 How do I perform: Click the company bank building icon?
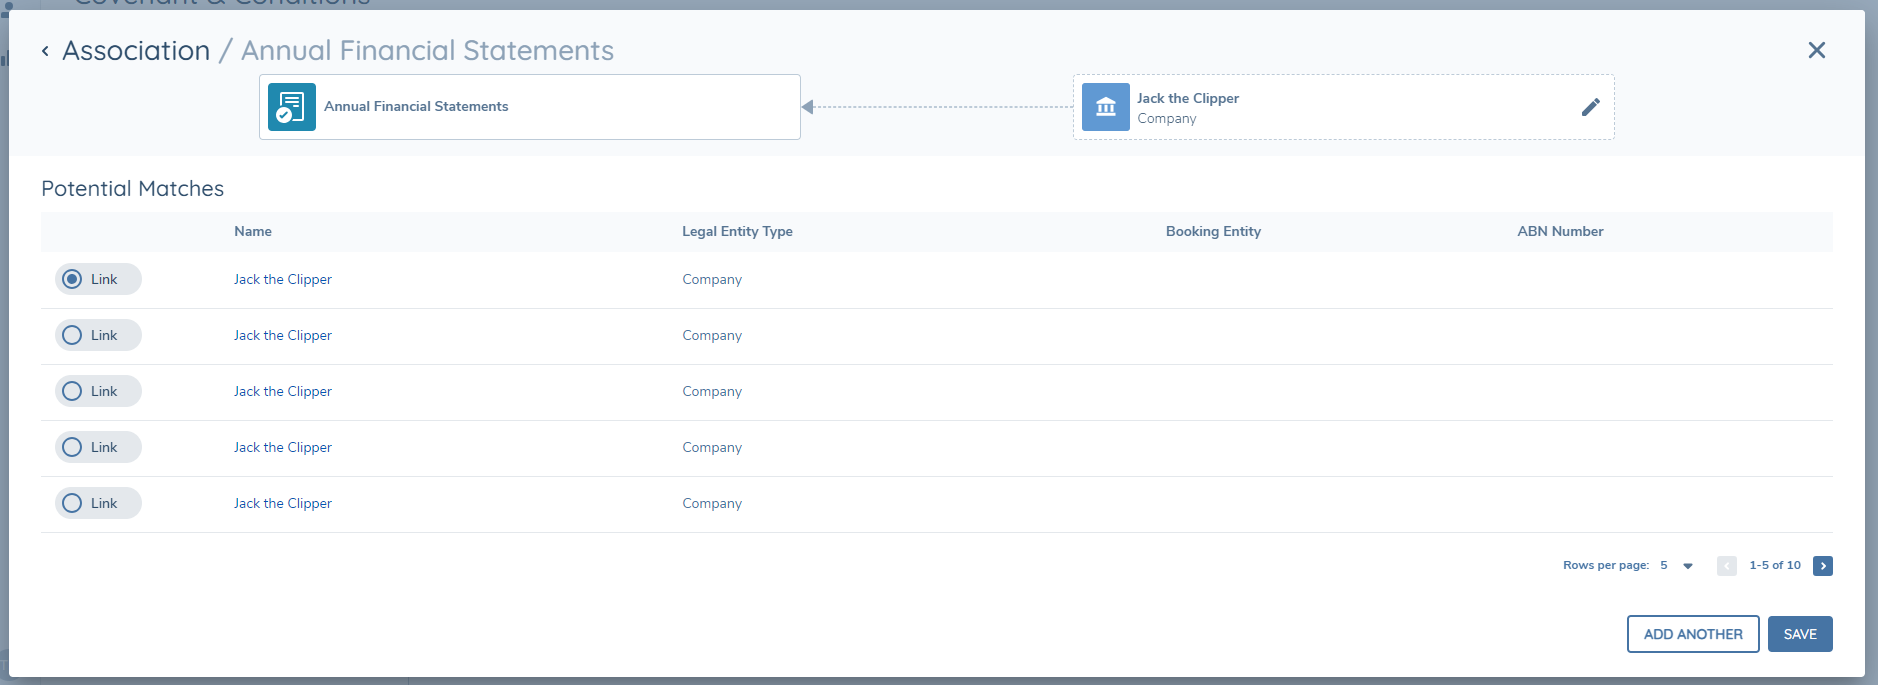coord(1105,107)
